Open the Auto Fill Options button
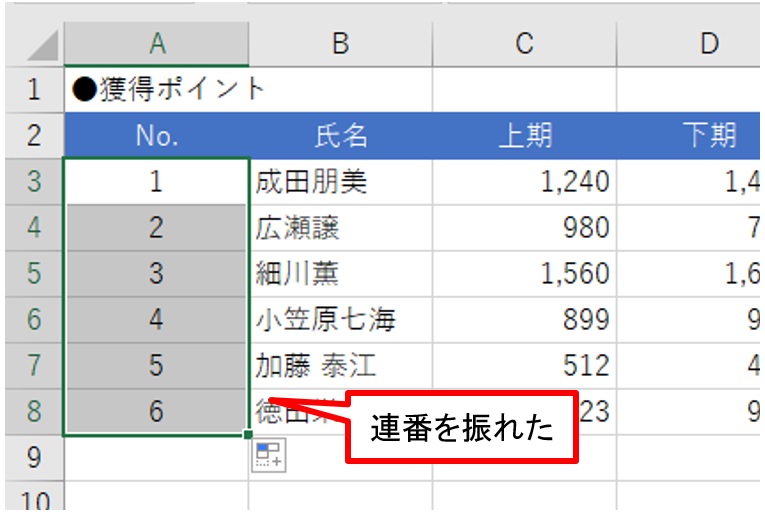The image size is (765, 514). click(268, 455)
